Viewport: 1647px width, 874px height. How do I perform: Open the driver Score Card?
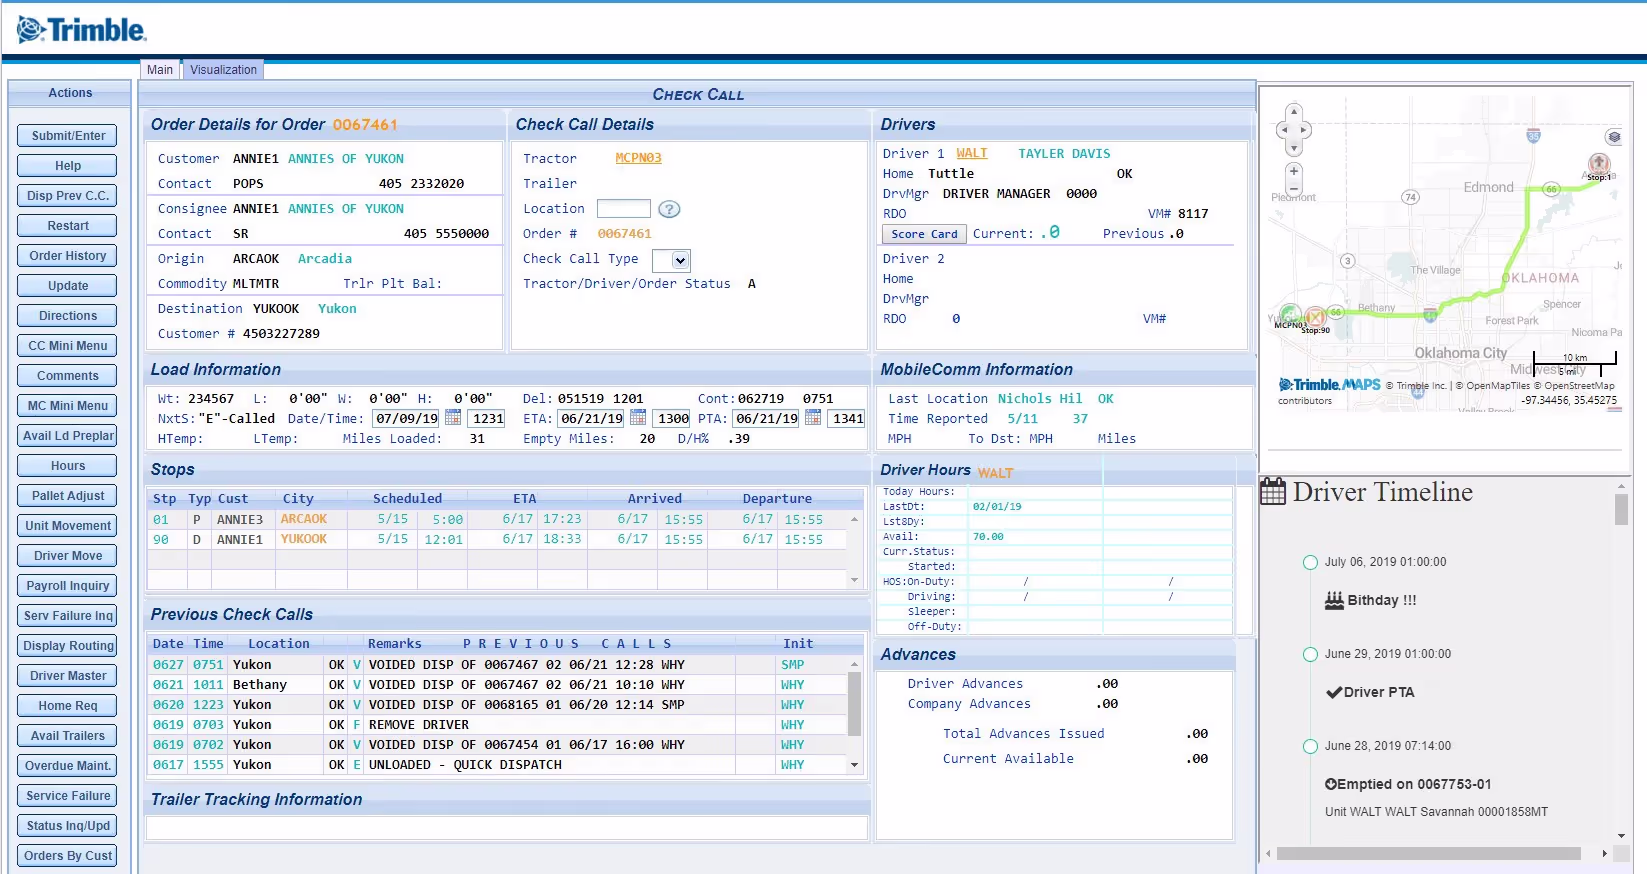[924, 234]
